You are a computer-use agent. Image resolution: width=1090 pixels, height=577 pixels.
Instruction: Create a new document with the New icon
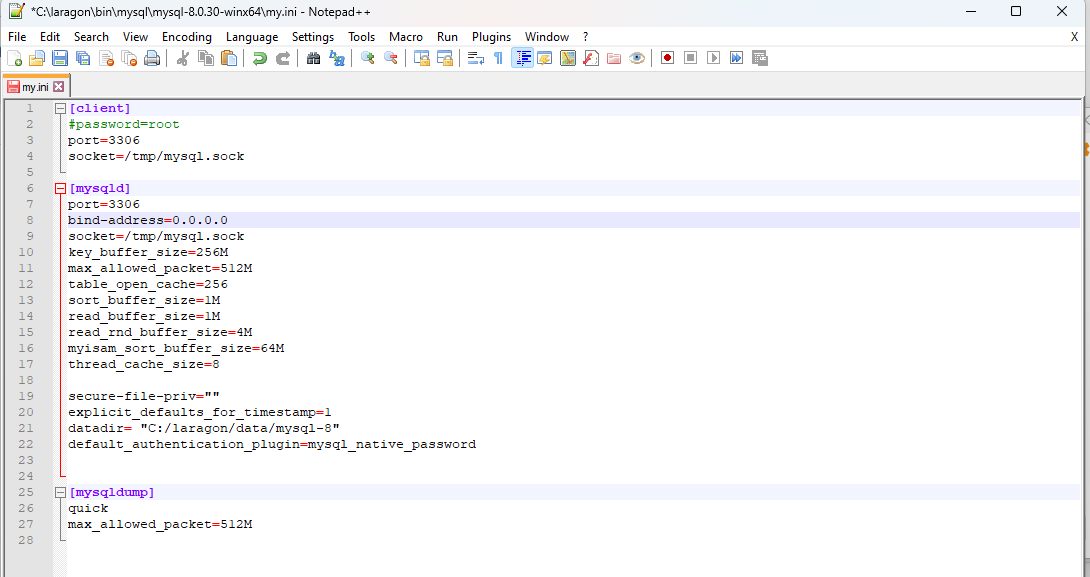[15, 58]
